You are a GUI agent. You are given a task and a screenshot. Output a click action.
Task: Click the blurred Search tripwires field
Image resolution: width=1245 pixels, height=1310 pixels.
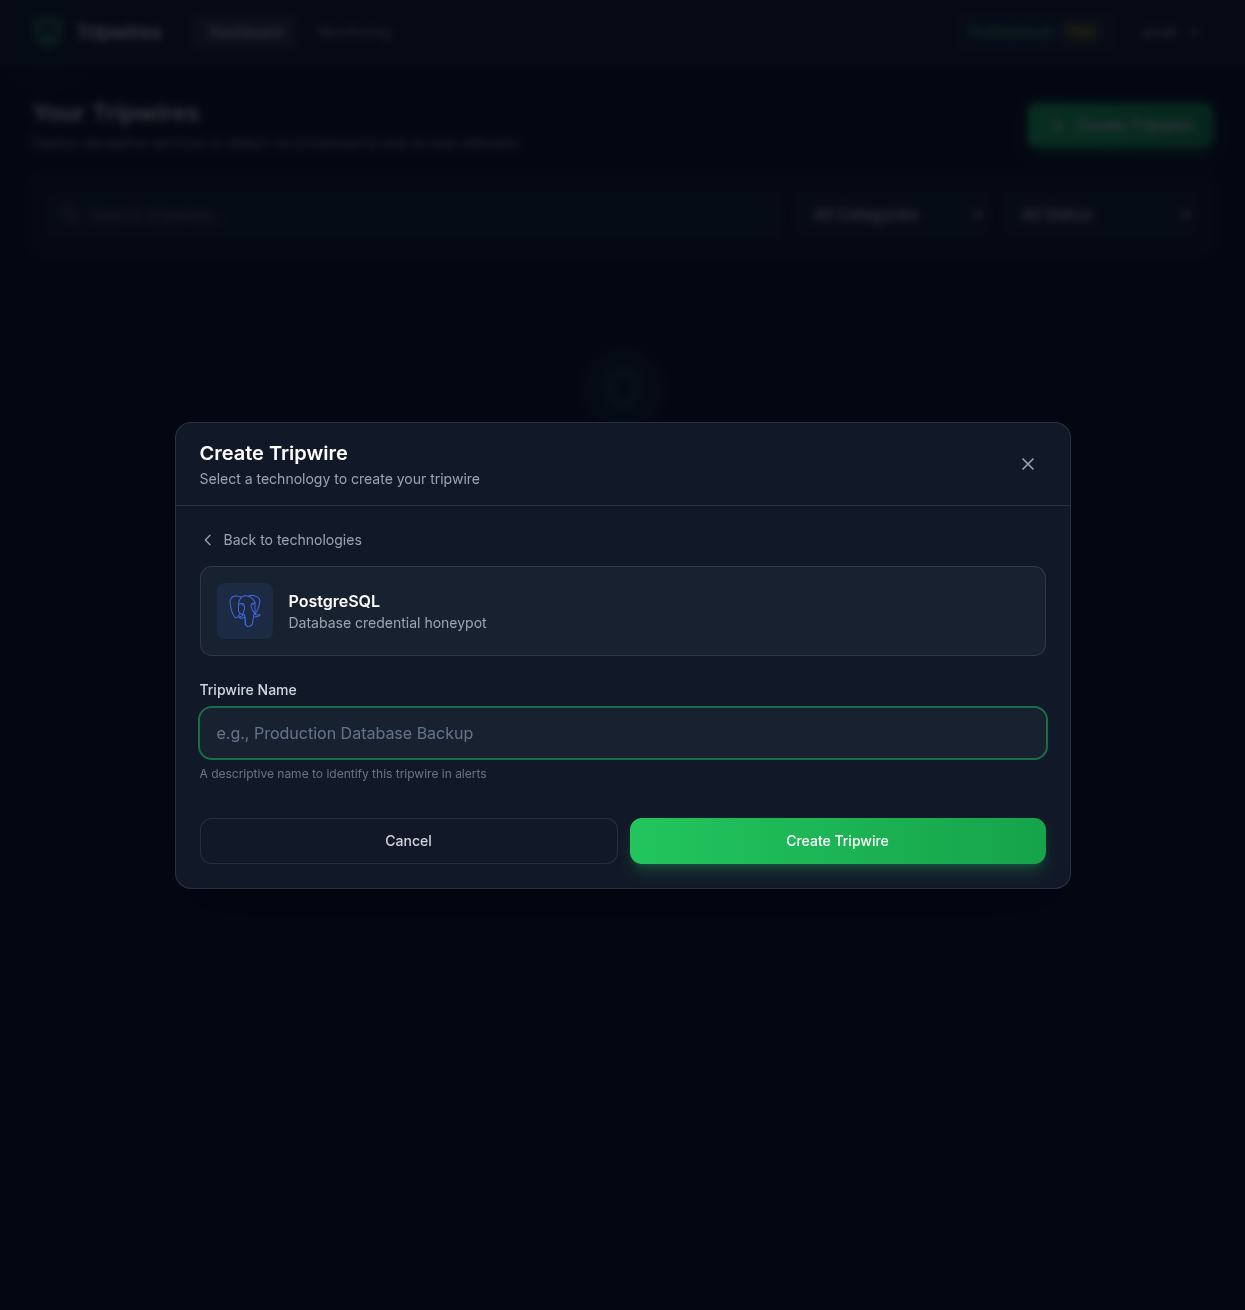pyautogui.click(x=412, y=214)
